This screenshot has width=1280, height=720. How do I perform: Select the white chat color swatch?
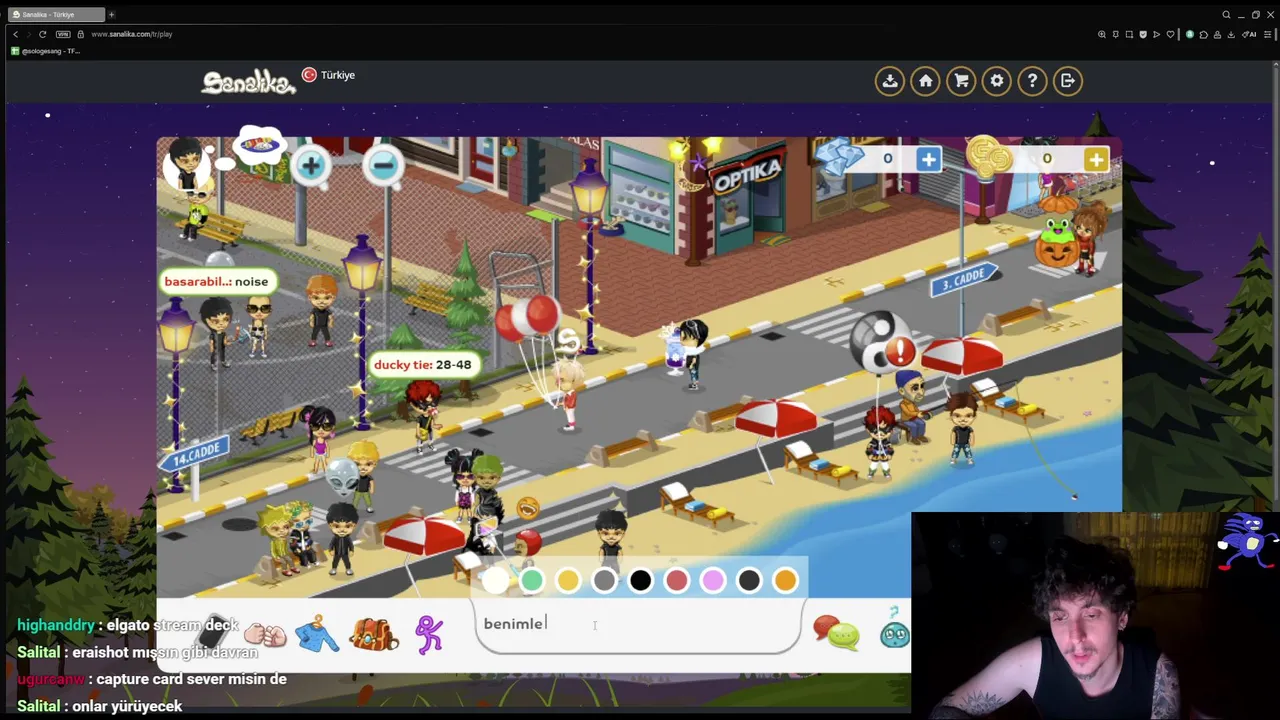click(496, 580)
